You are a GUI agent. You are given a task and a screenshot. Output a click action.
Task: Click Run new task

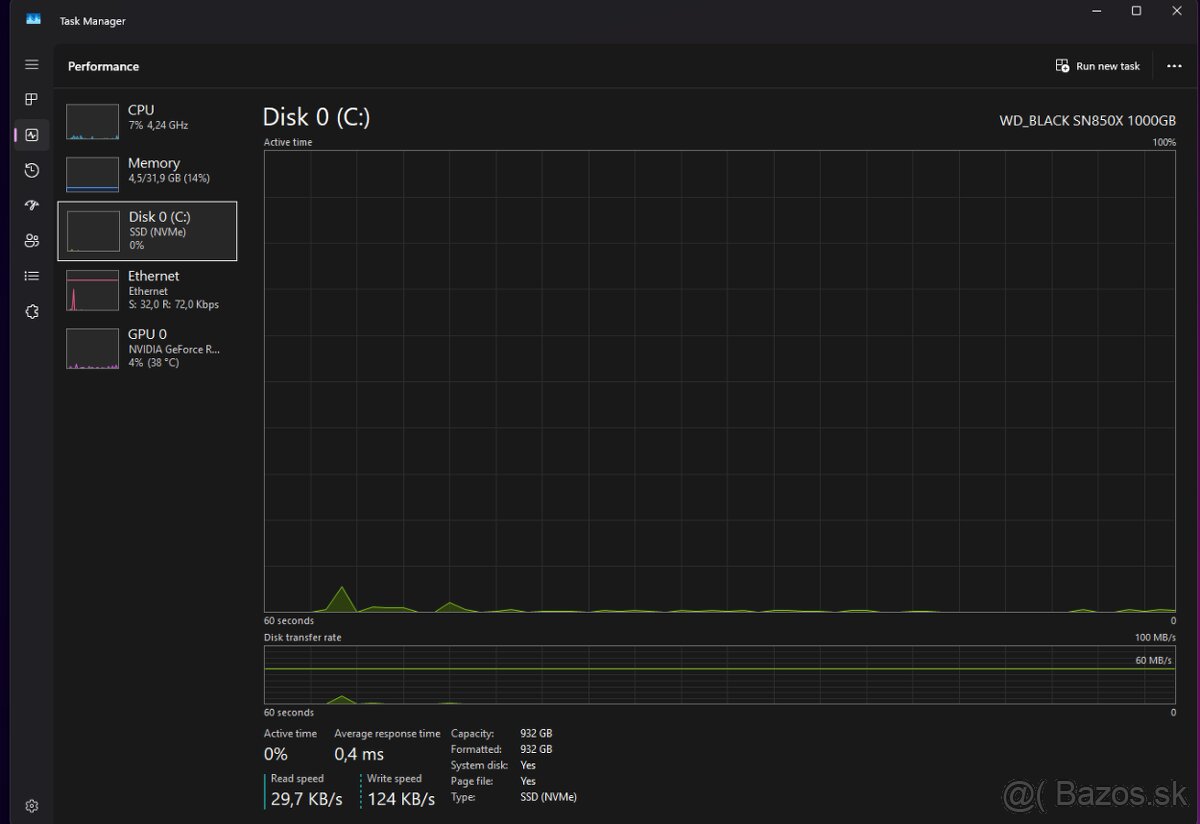click(1098, 65)
